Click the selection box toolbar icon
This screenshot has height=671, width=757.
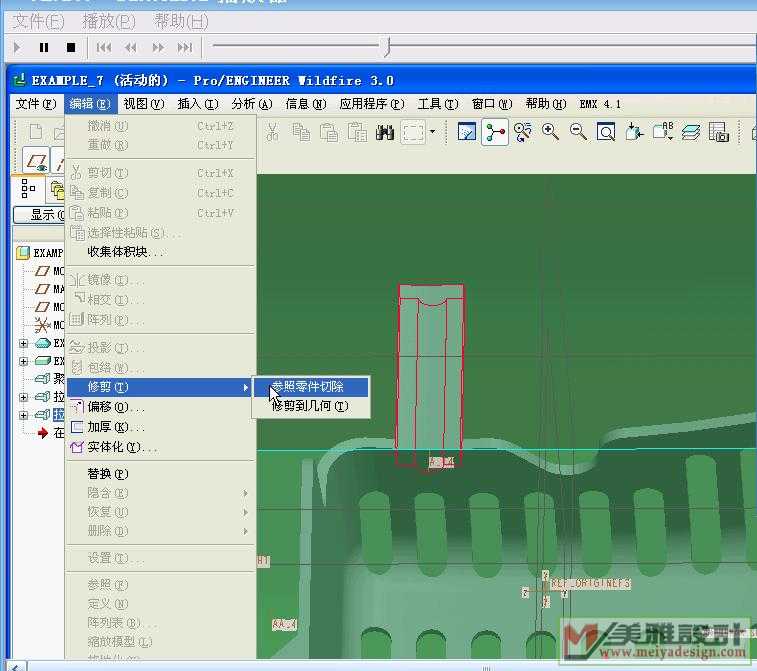coord(413,132)
